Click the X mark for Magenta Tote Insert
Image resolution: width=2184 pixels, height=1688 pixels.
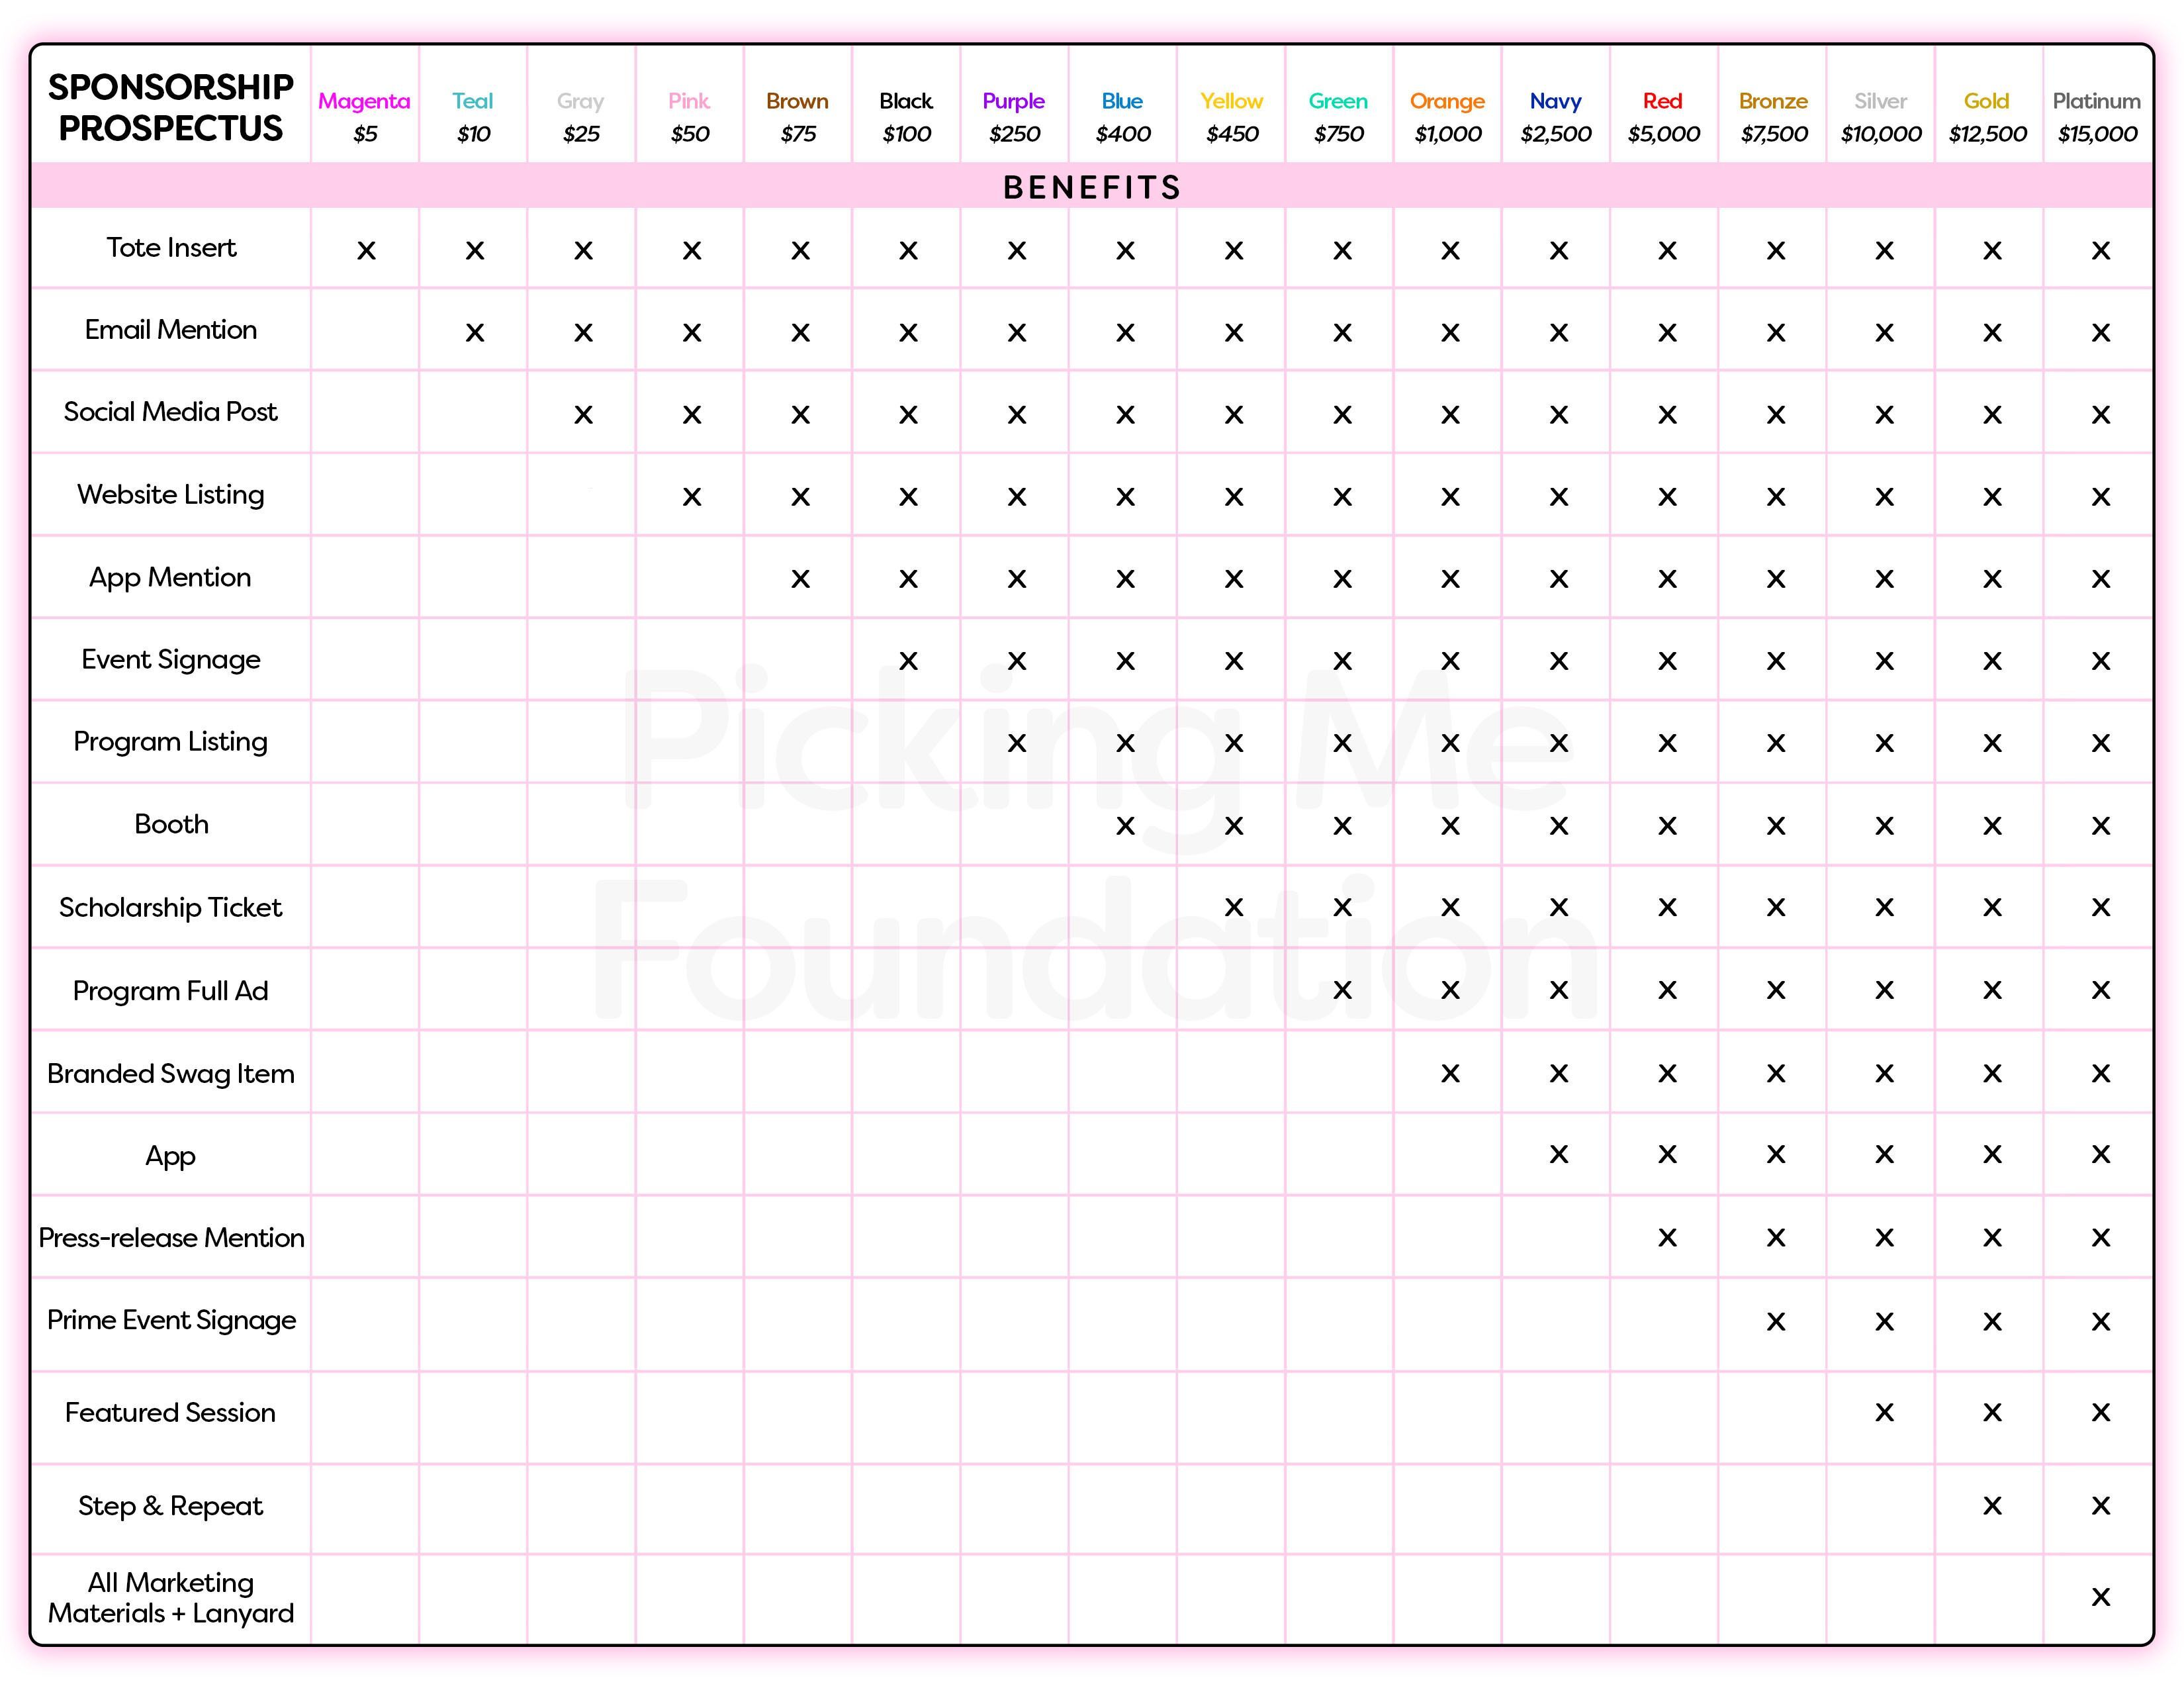pyautogui.click(x=366, y=251)
